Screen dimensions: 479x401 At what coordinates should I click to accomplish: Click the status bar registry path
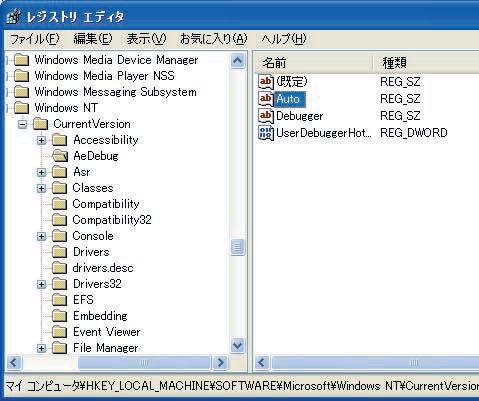click(242, 386)
